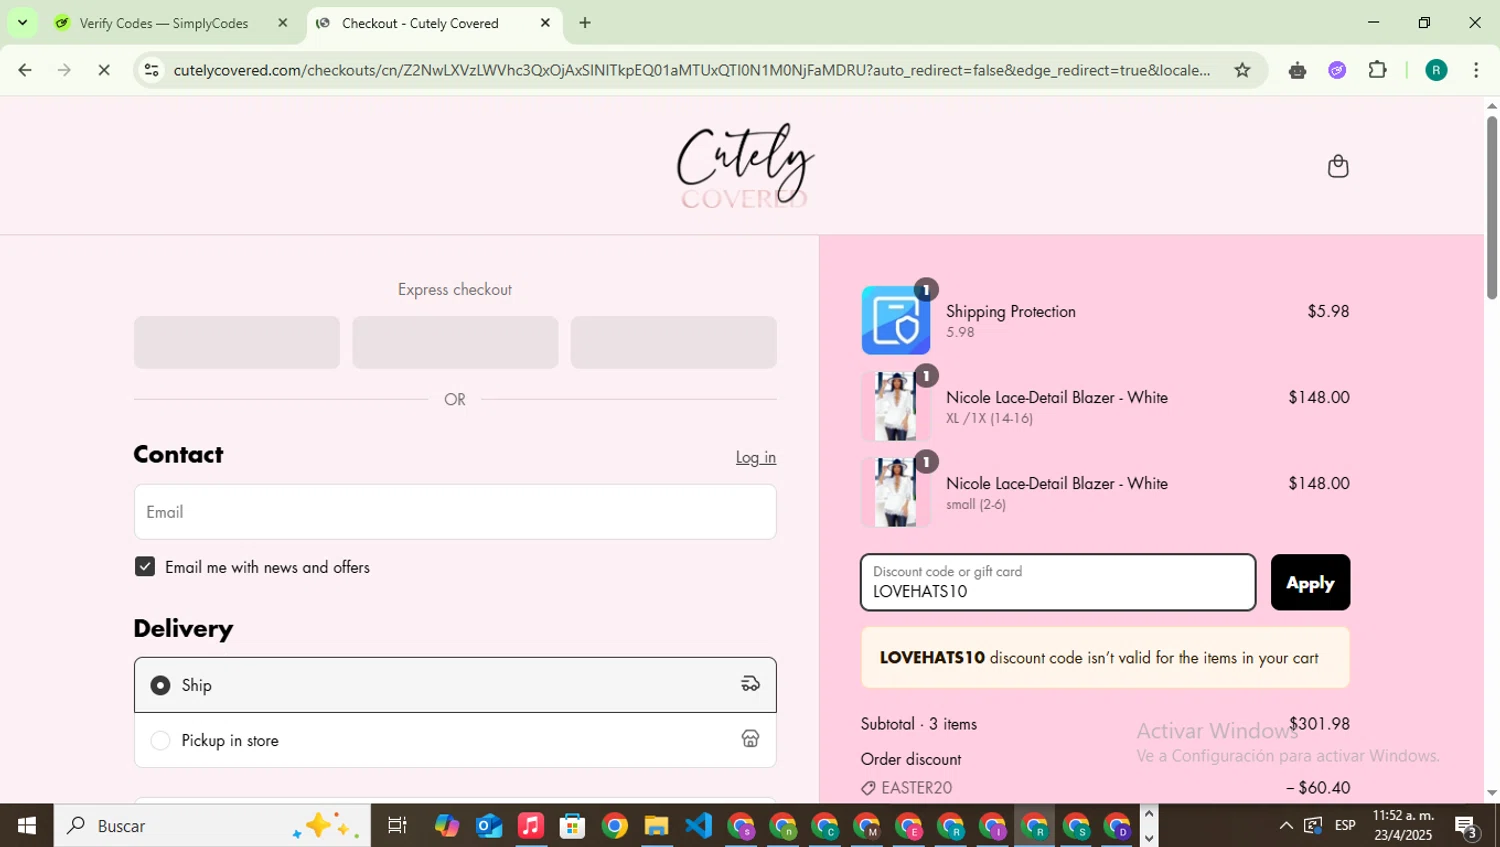The image size is (1500, 847).
Task: Click the Subtotal · 3 items text
Action: [919, 724]
